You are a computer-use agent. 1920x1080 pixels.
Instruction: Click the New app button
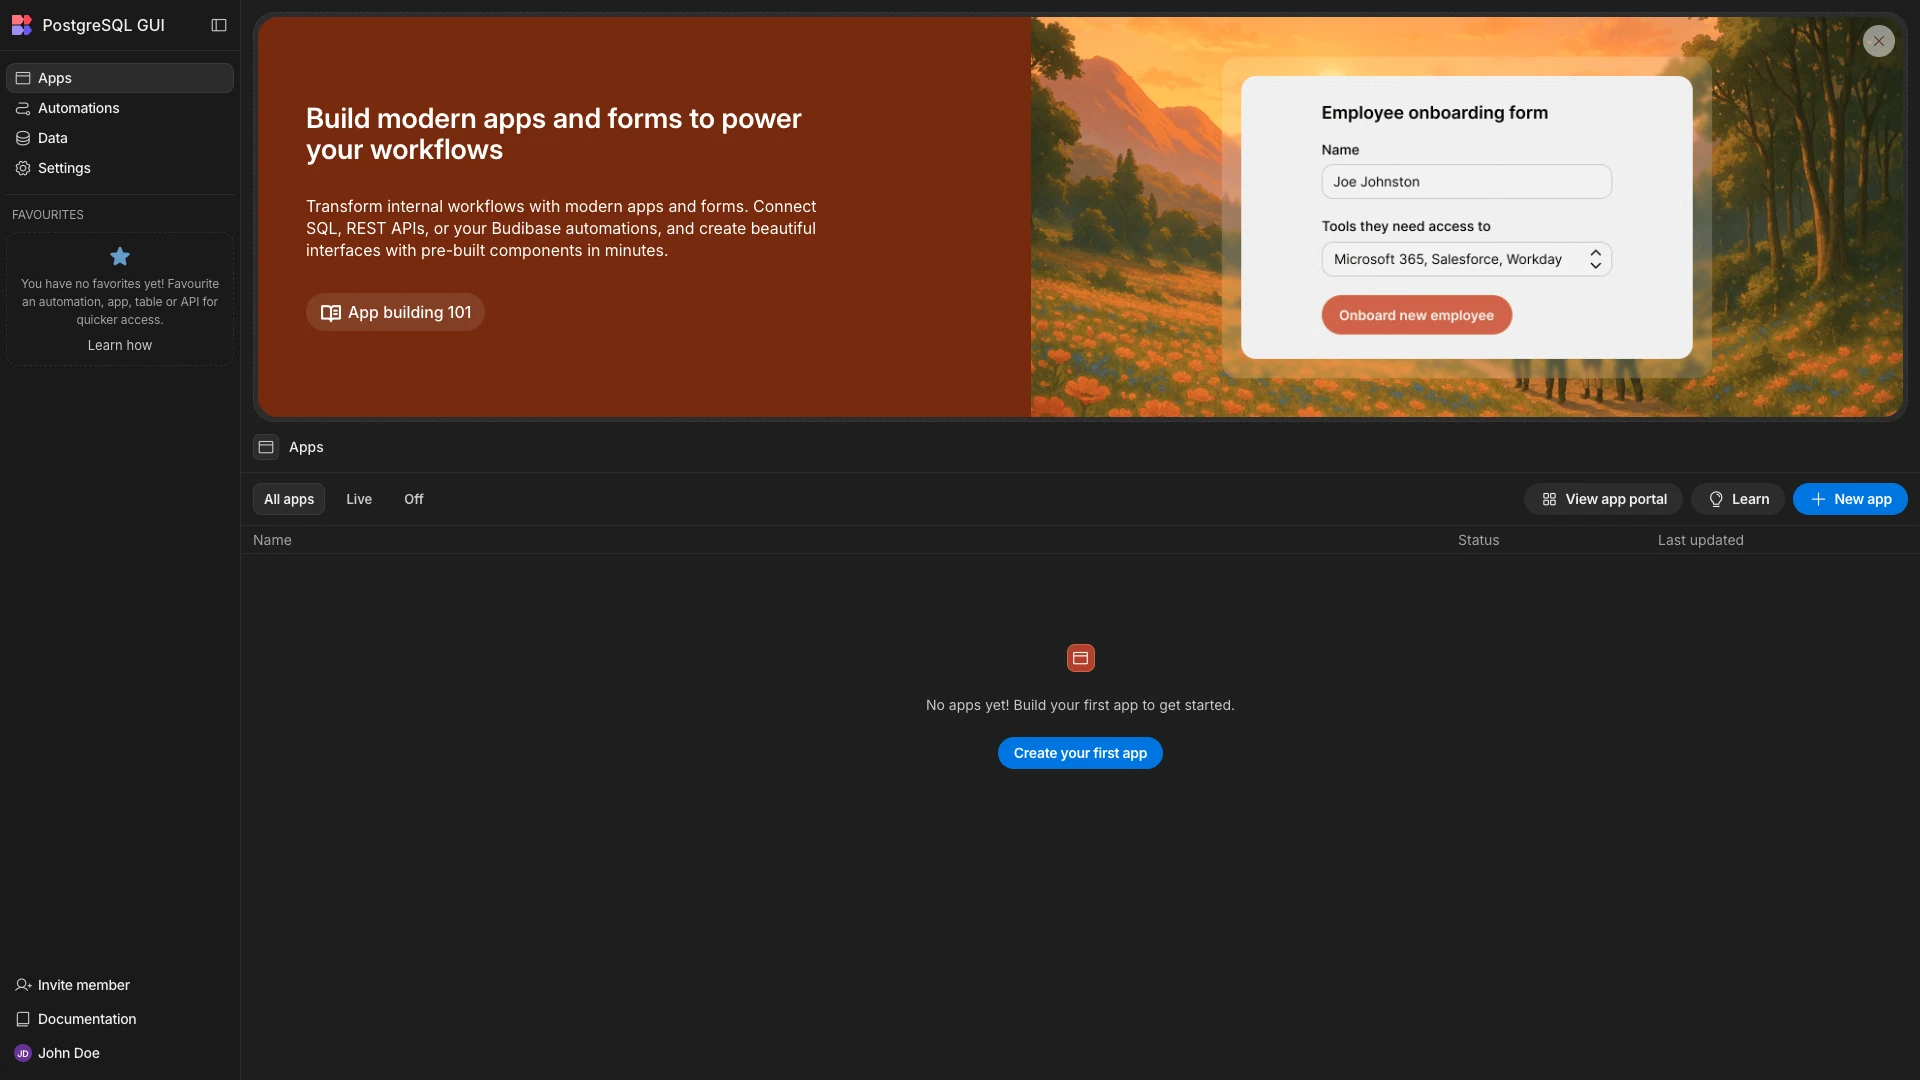(x=1850, y=499)
